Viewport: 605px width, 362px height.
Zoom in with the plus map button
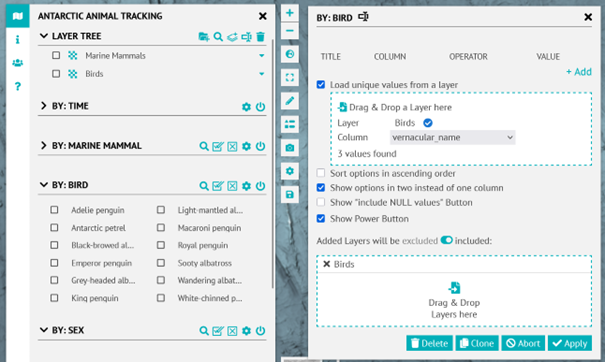click(x=290, y=13)
